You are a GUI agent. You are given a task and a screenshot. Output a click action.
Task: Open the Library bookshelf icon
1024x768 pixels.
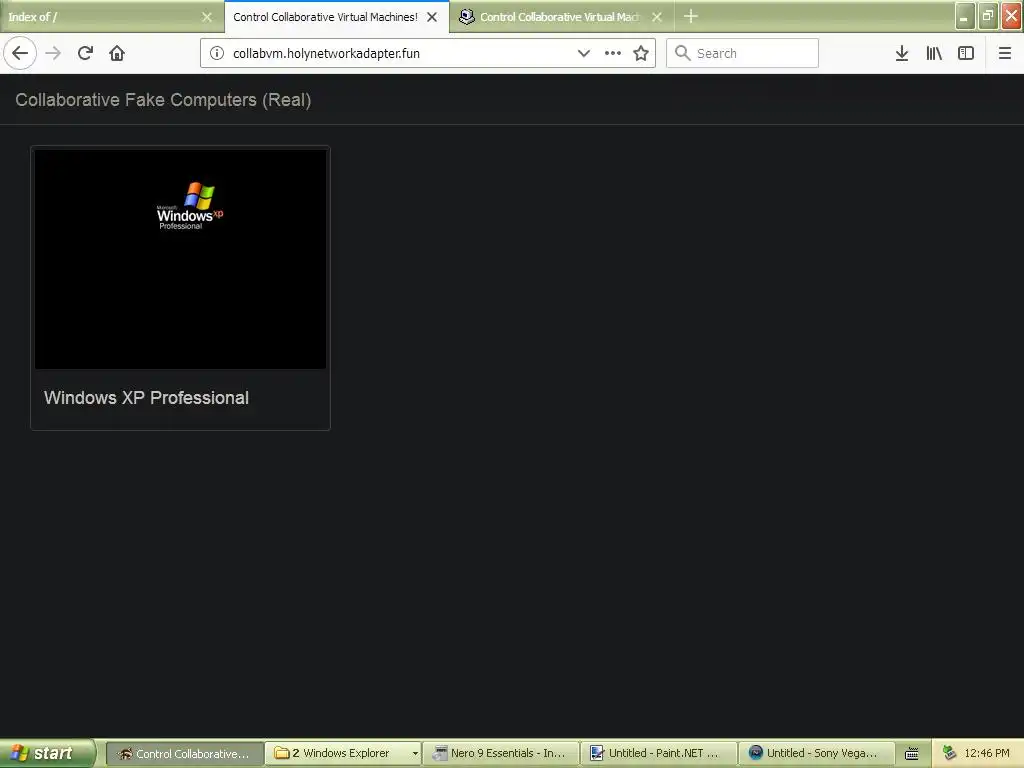[x=934, y=53]
